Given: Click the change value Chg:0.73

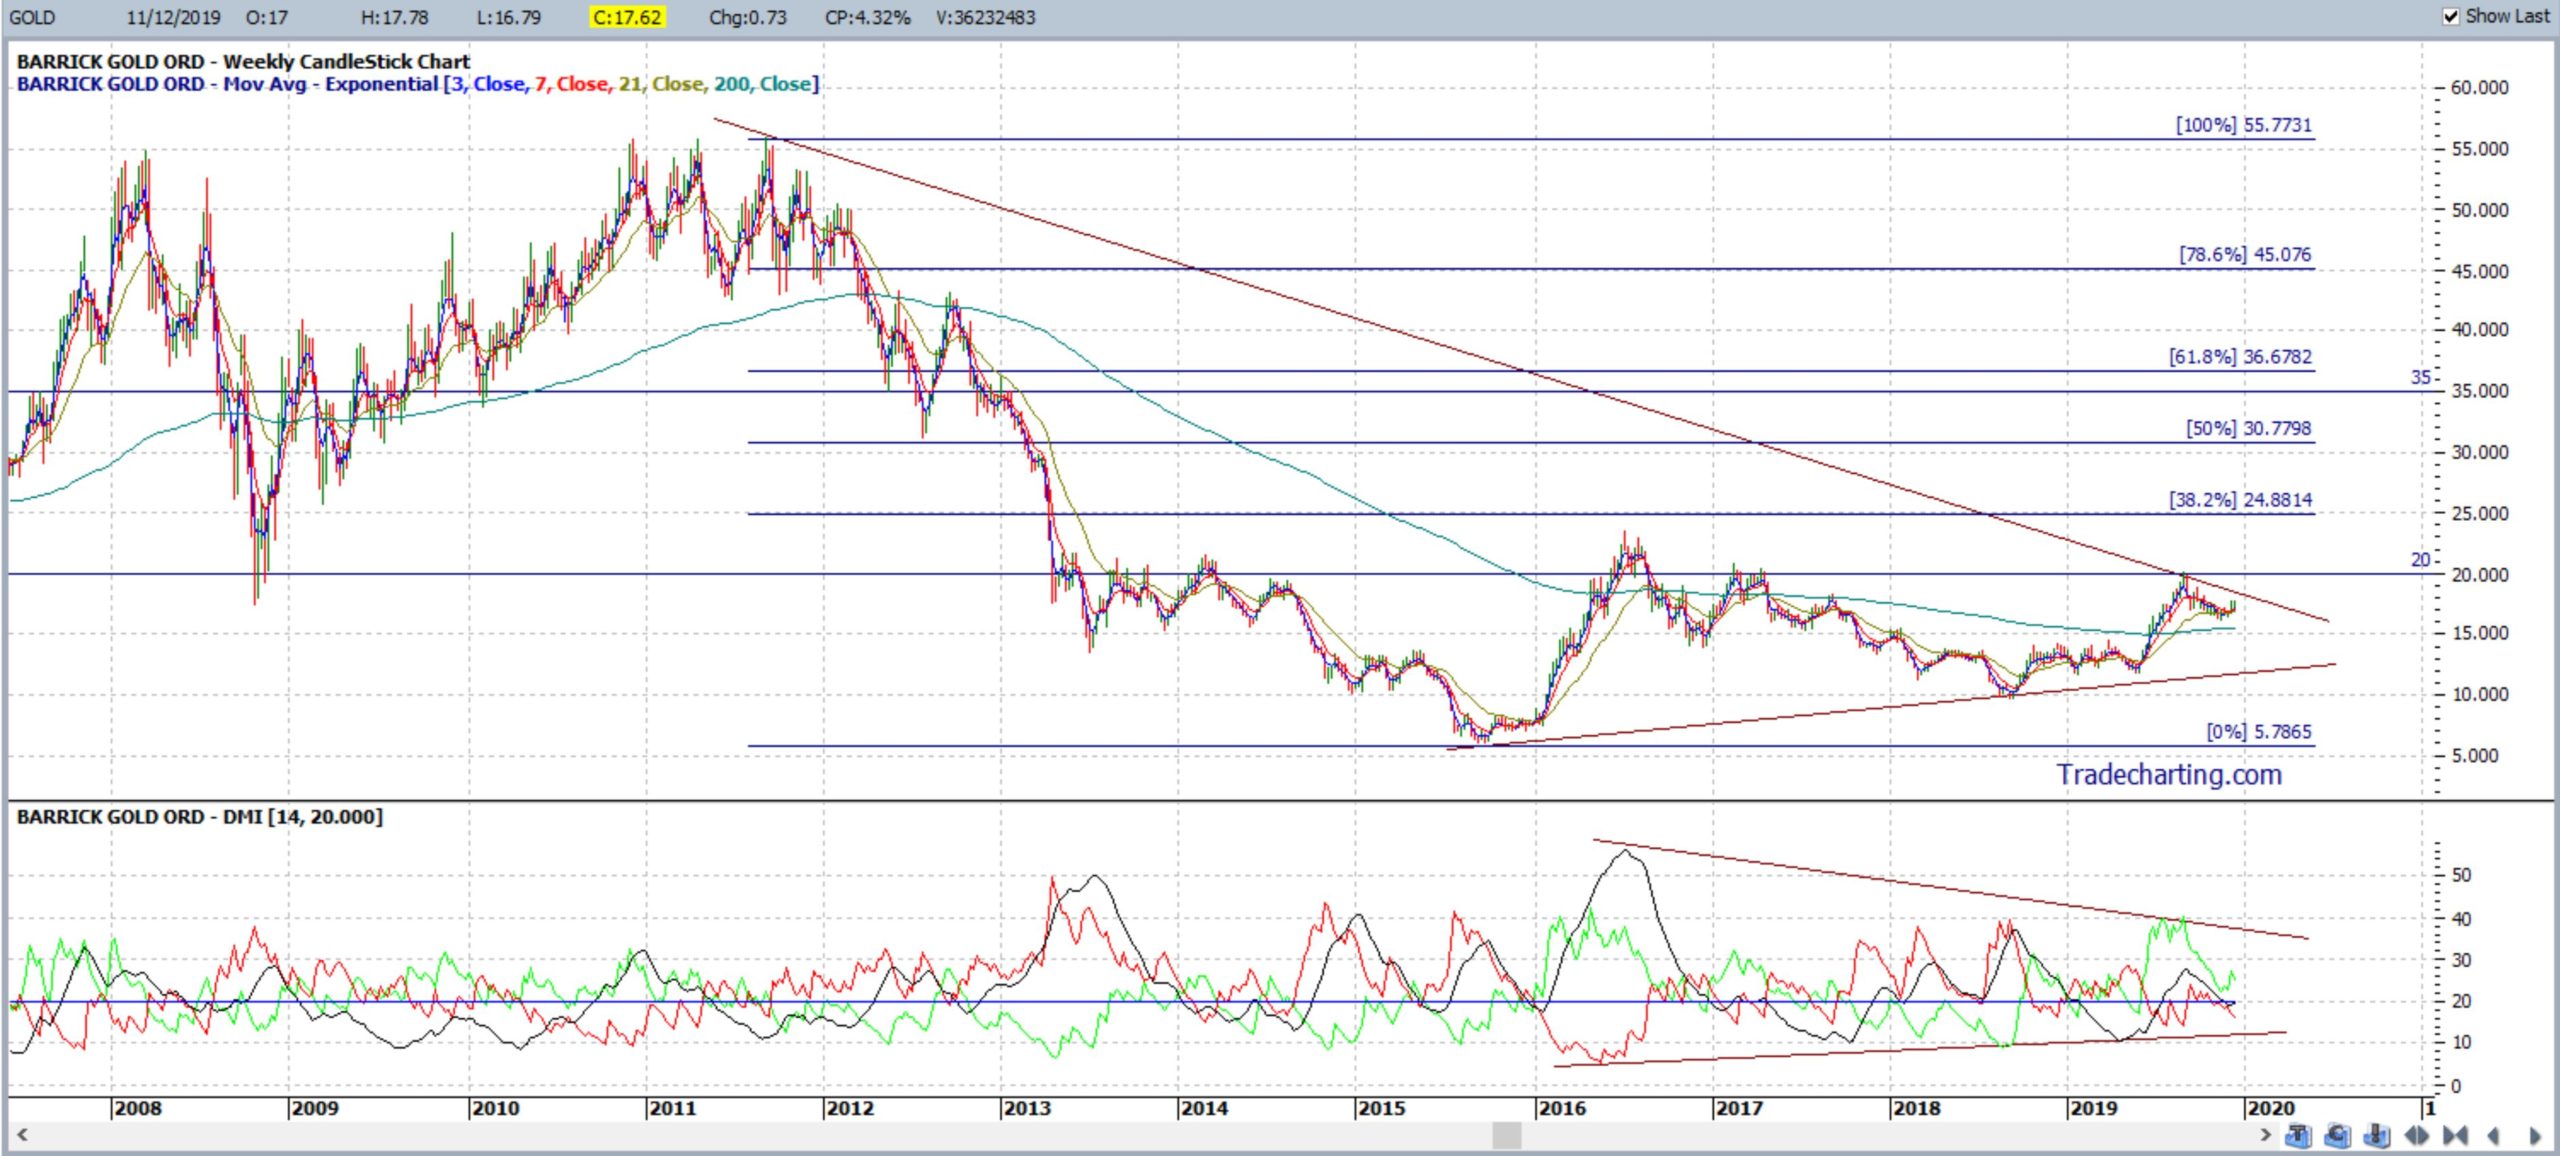Looking at the screenshot, I should tap(748, 17).
